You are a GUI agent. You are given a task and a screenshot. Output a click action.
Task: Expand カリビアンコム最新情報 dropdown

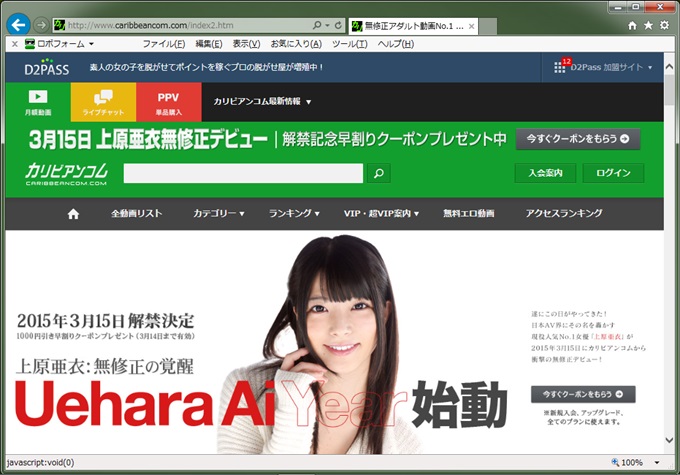pyautogui.click(x=262, y=102)
